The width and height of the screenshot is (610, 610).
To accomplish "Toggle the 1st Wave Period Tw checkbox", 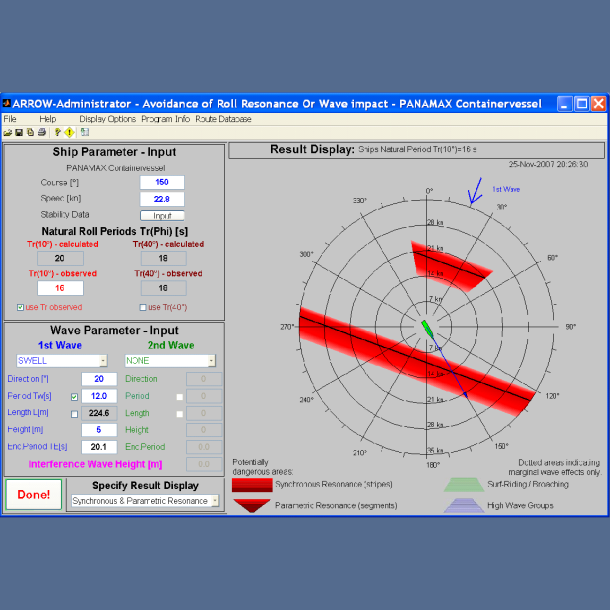I will click(x=73, y=396).
